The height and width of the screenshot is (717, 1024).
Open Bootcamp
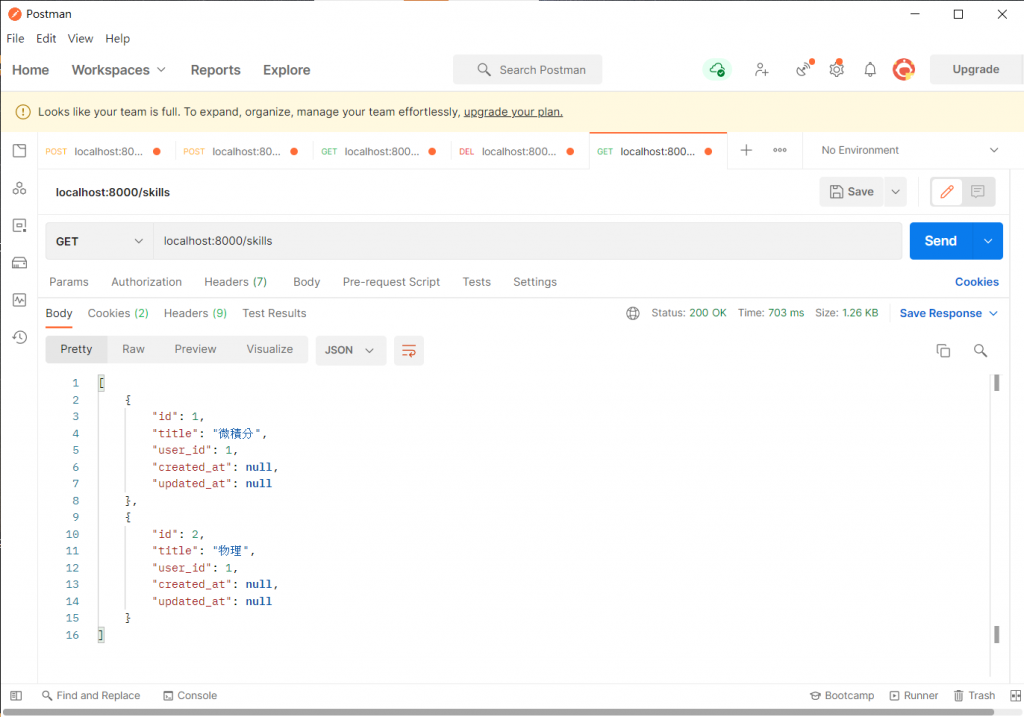(x=842, y=695)
